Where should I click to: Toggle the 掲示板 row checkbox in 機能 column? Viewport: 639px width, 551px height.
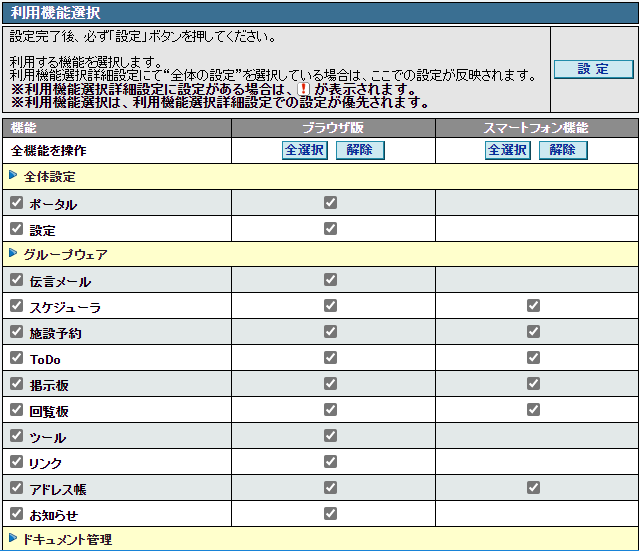[x=16, y=383]
